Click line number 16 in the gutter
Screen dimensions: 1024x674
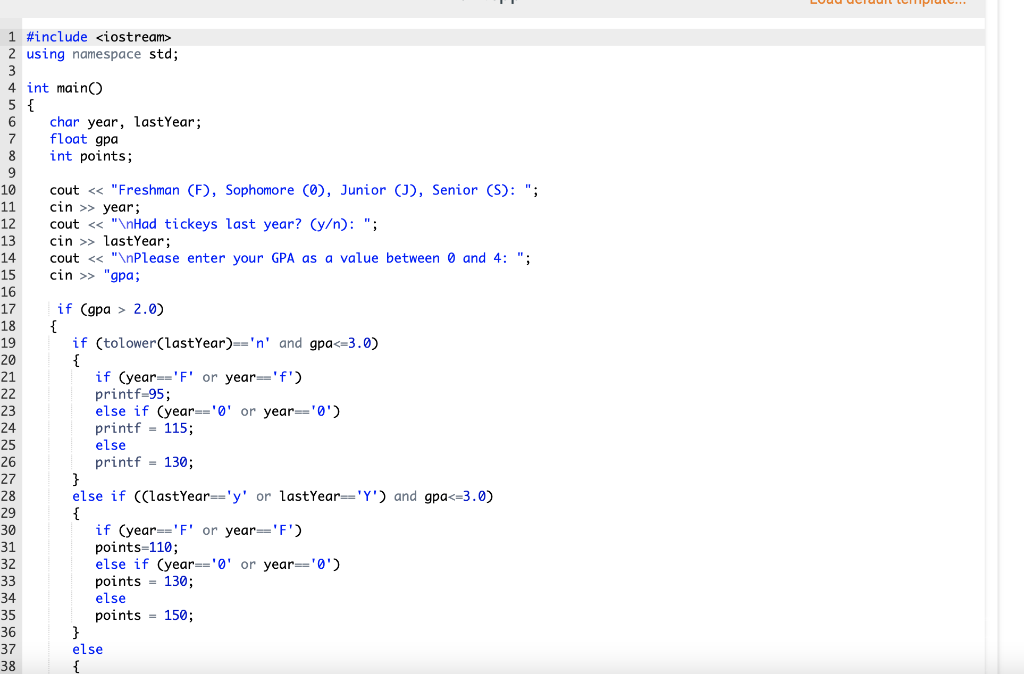tap(8, 292)
